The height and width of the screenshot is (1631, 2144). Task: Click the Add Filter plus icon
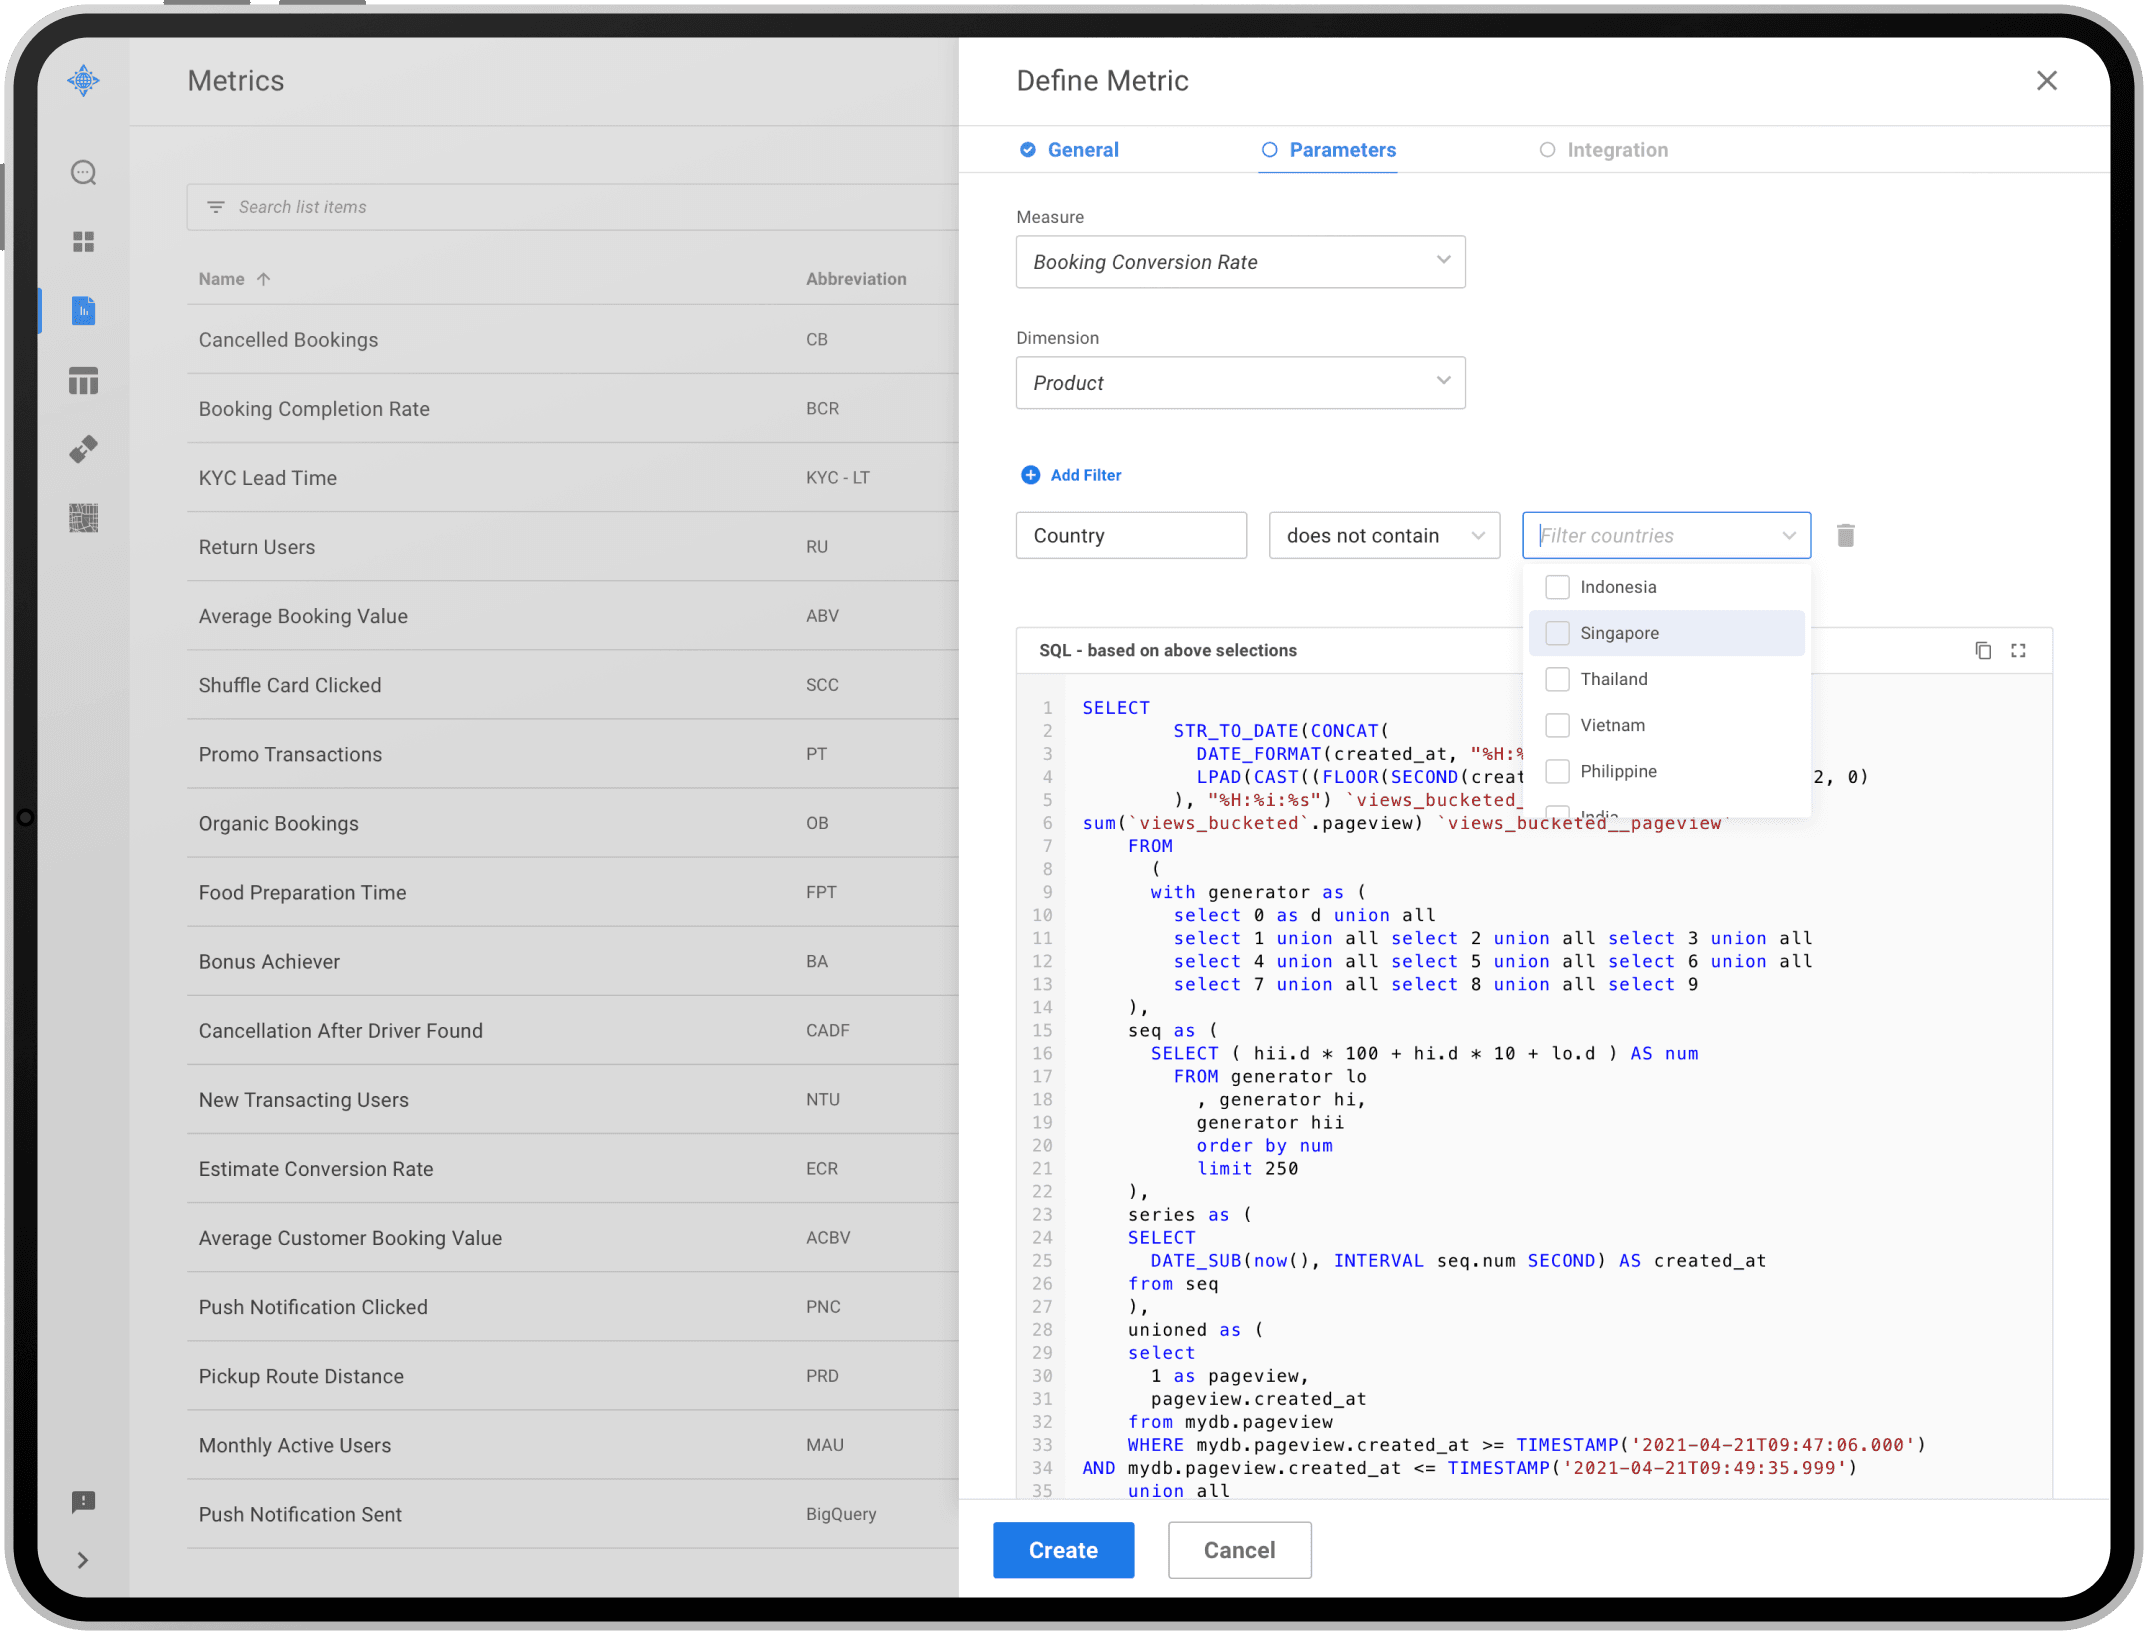pyautogui.click(x=1030, y=475)
